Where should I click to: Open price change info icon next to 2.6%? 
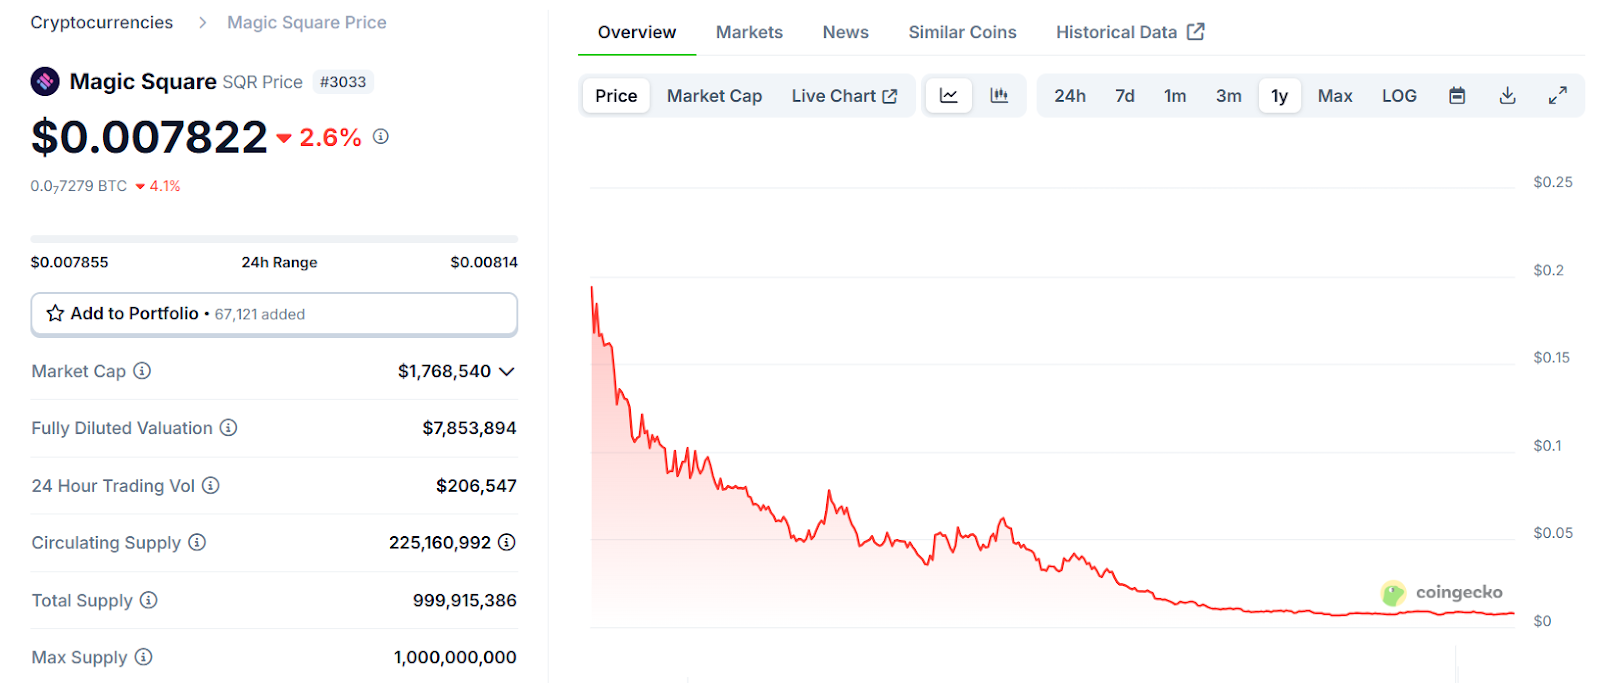pos(381,136)
